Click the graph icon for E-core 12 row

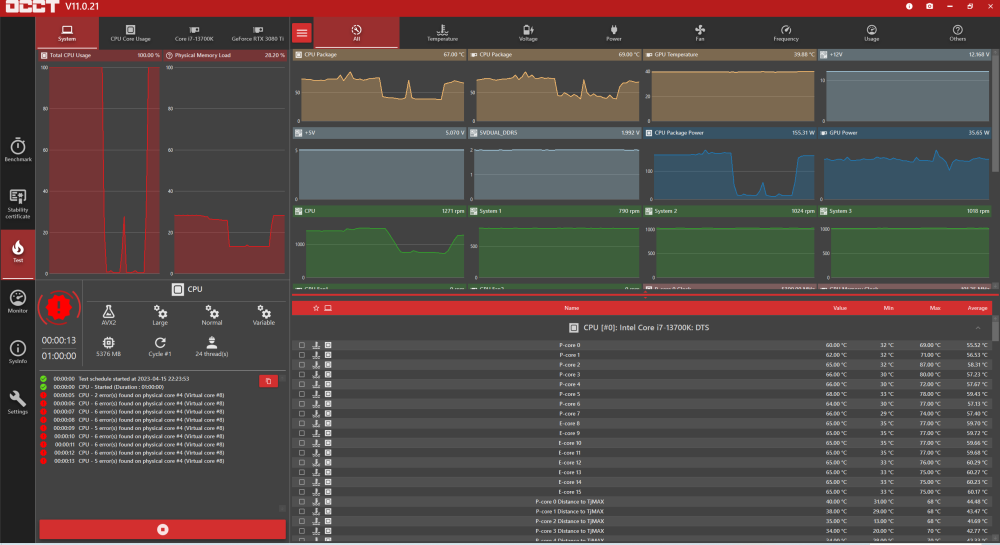(x=316, y=463)
